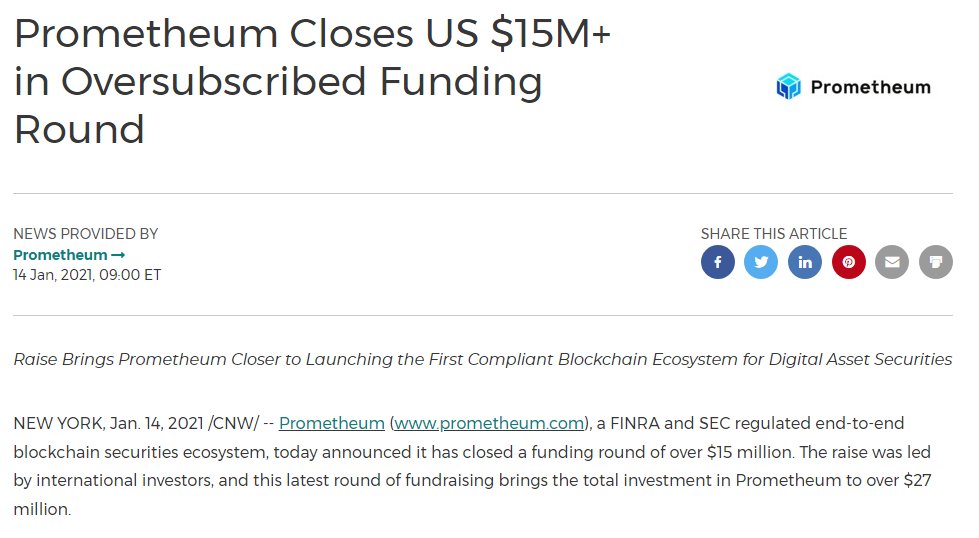Click the Prometheum wordmark next to the logo
Viewport: 979px width, 538px height.
(870, 87)
